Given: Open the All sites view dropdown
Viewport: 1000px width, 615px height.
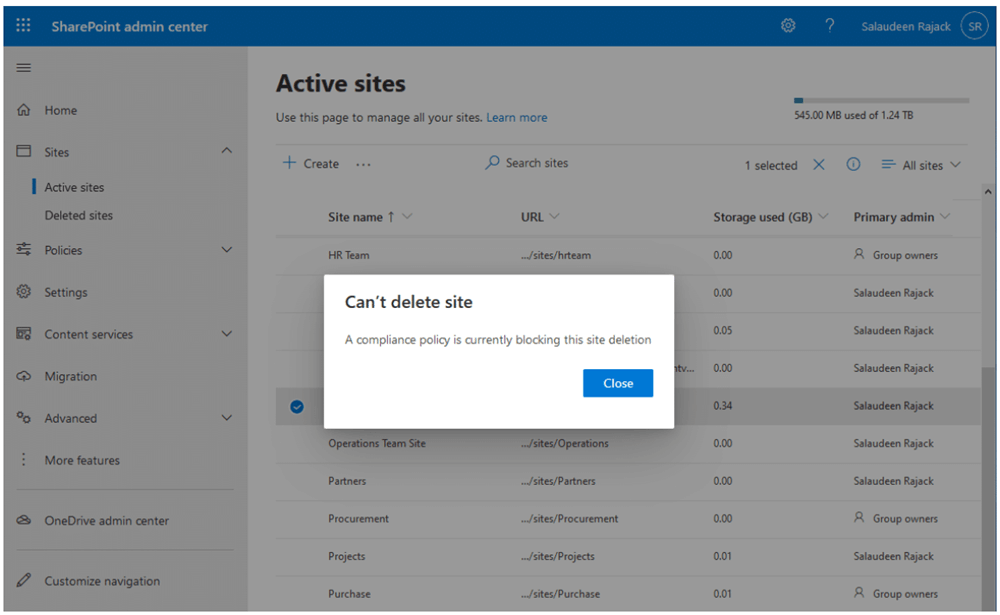Looking at the screenshot, I should (921, 165).
